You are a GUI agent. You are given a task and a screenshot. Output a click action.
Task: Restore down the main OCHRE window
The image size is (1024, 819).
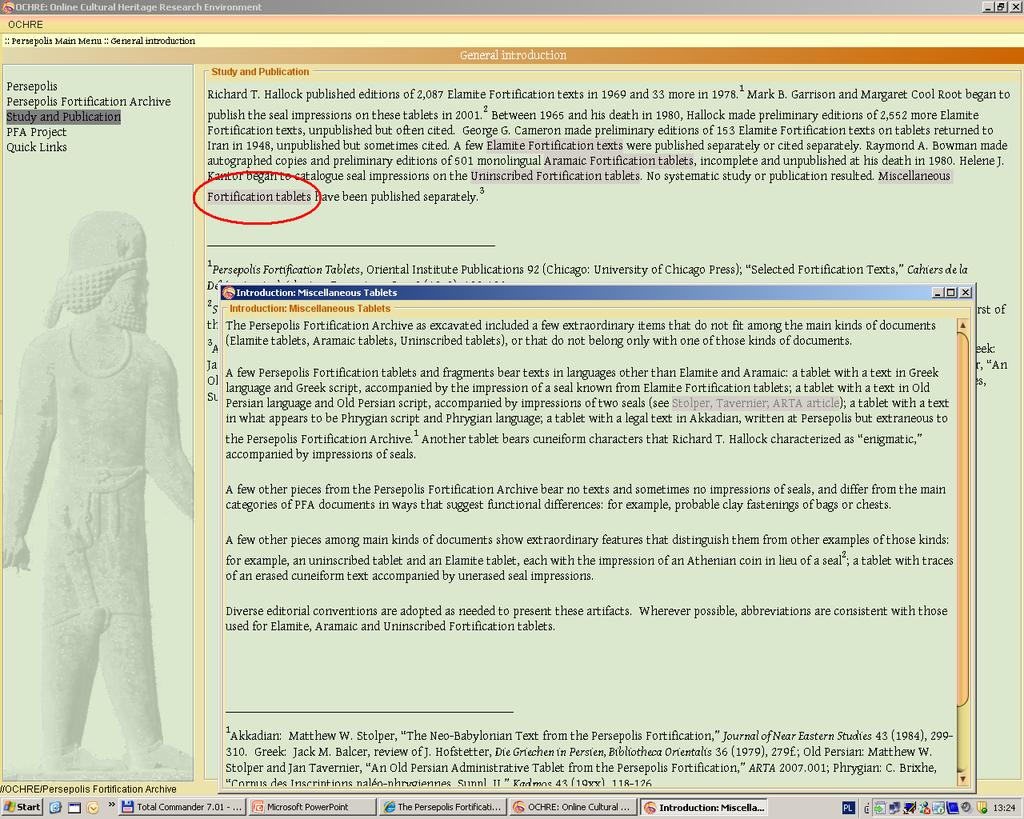tap(1001, 7)
